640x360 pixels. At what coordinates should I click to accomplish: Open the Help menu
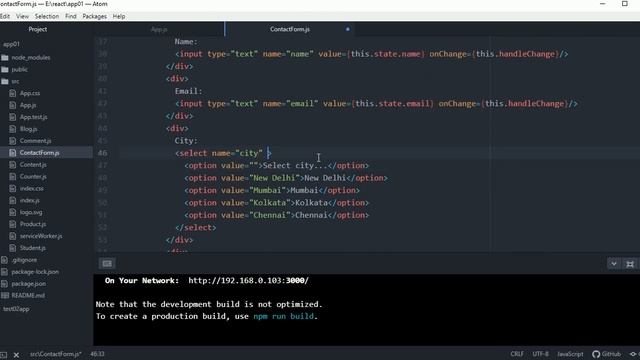click(119, 16)
